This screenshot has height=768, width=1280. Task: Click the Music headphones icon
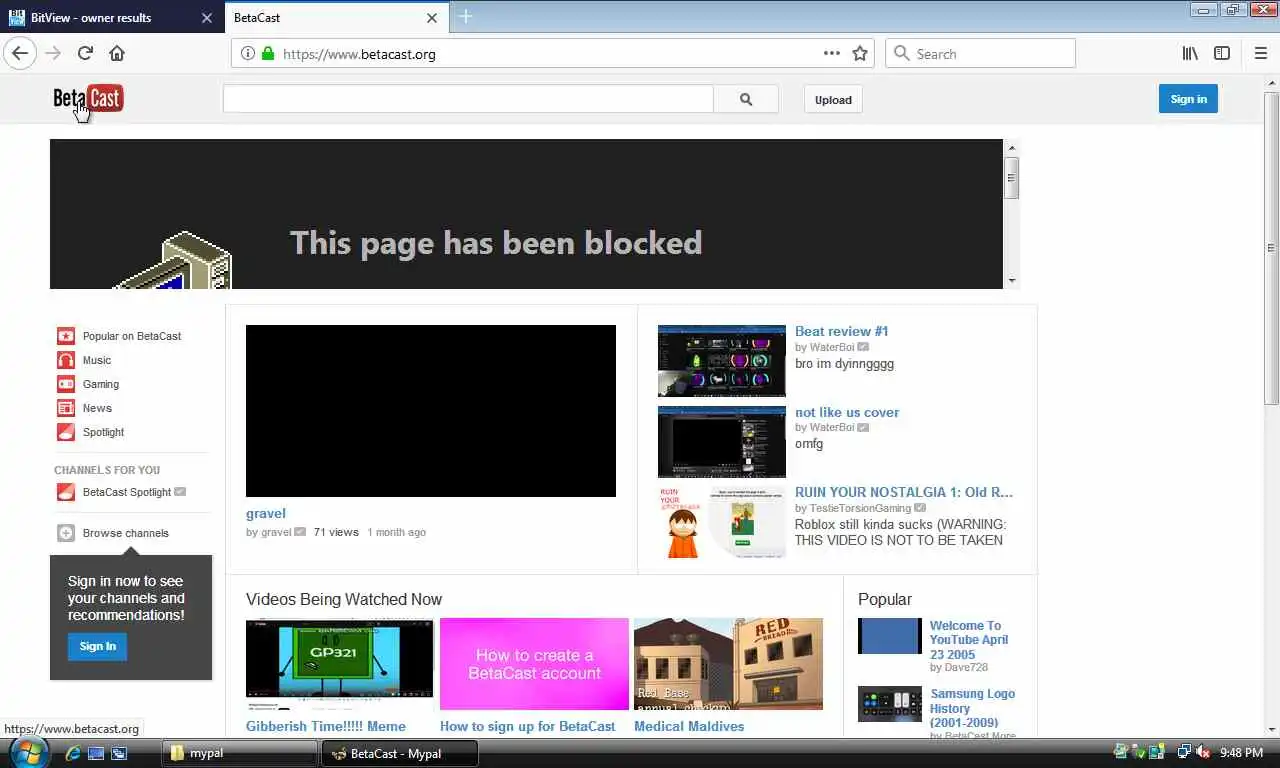[66, 360]
